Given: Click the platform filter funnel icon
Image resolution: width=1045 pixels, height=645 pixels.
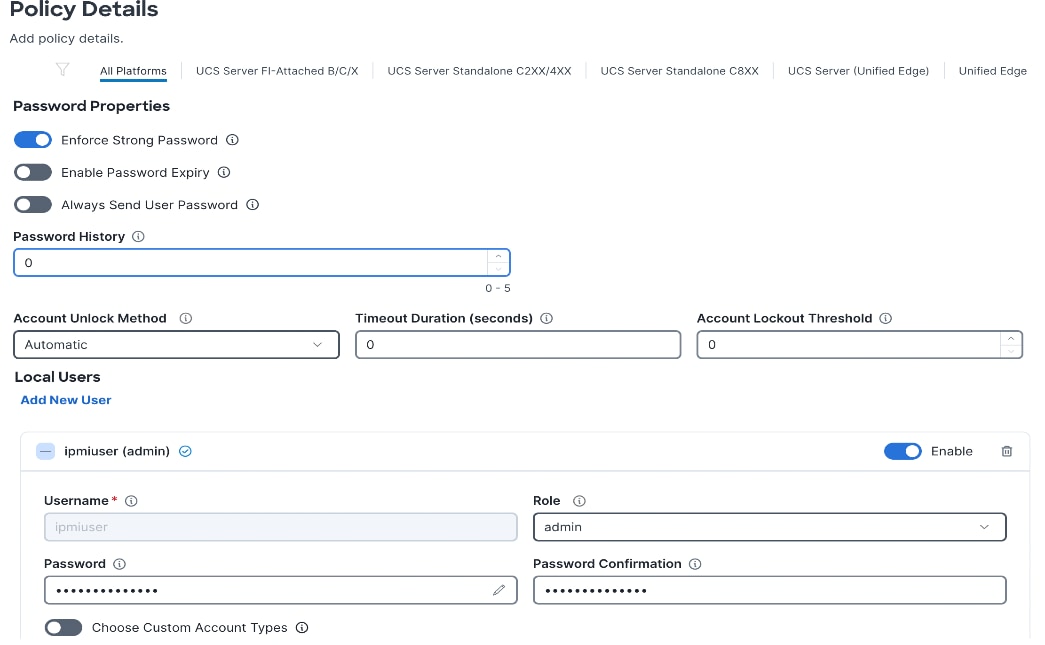Looking at the screenshot, I should [x=62, y=69].
